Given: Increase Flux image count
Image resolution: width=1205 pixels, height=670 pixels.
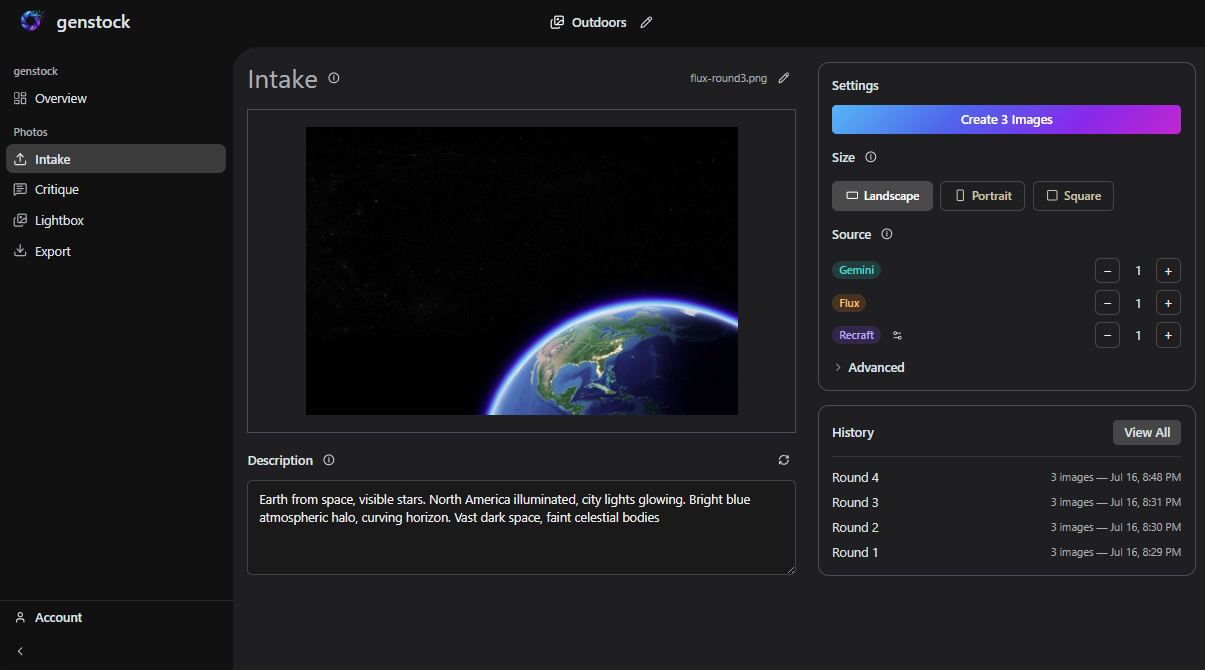Looking at the screenshot, I should pos(1168,303).
